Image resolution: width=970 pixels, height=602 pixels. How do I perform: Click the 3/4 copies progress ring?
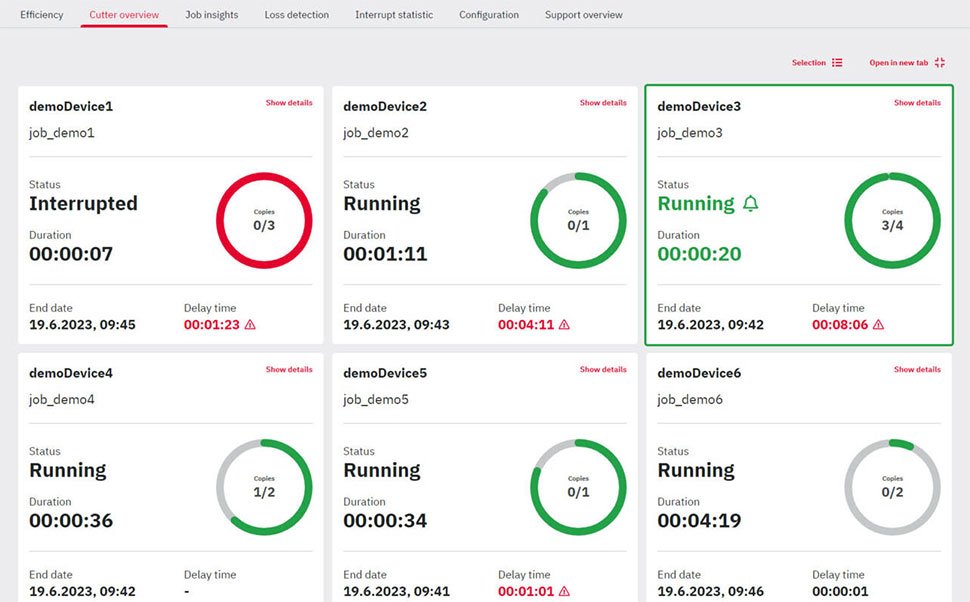click(893, 220)
